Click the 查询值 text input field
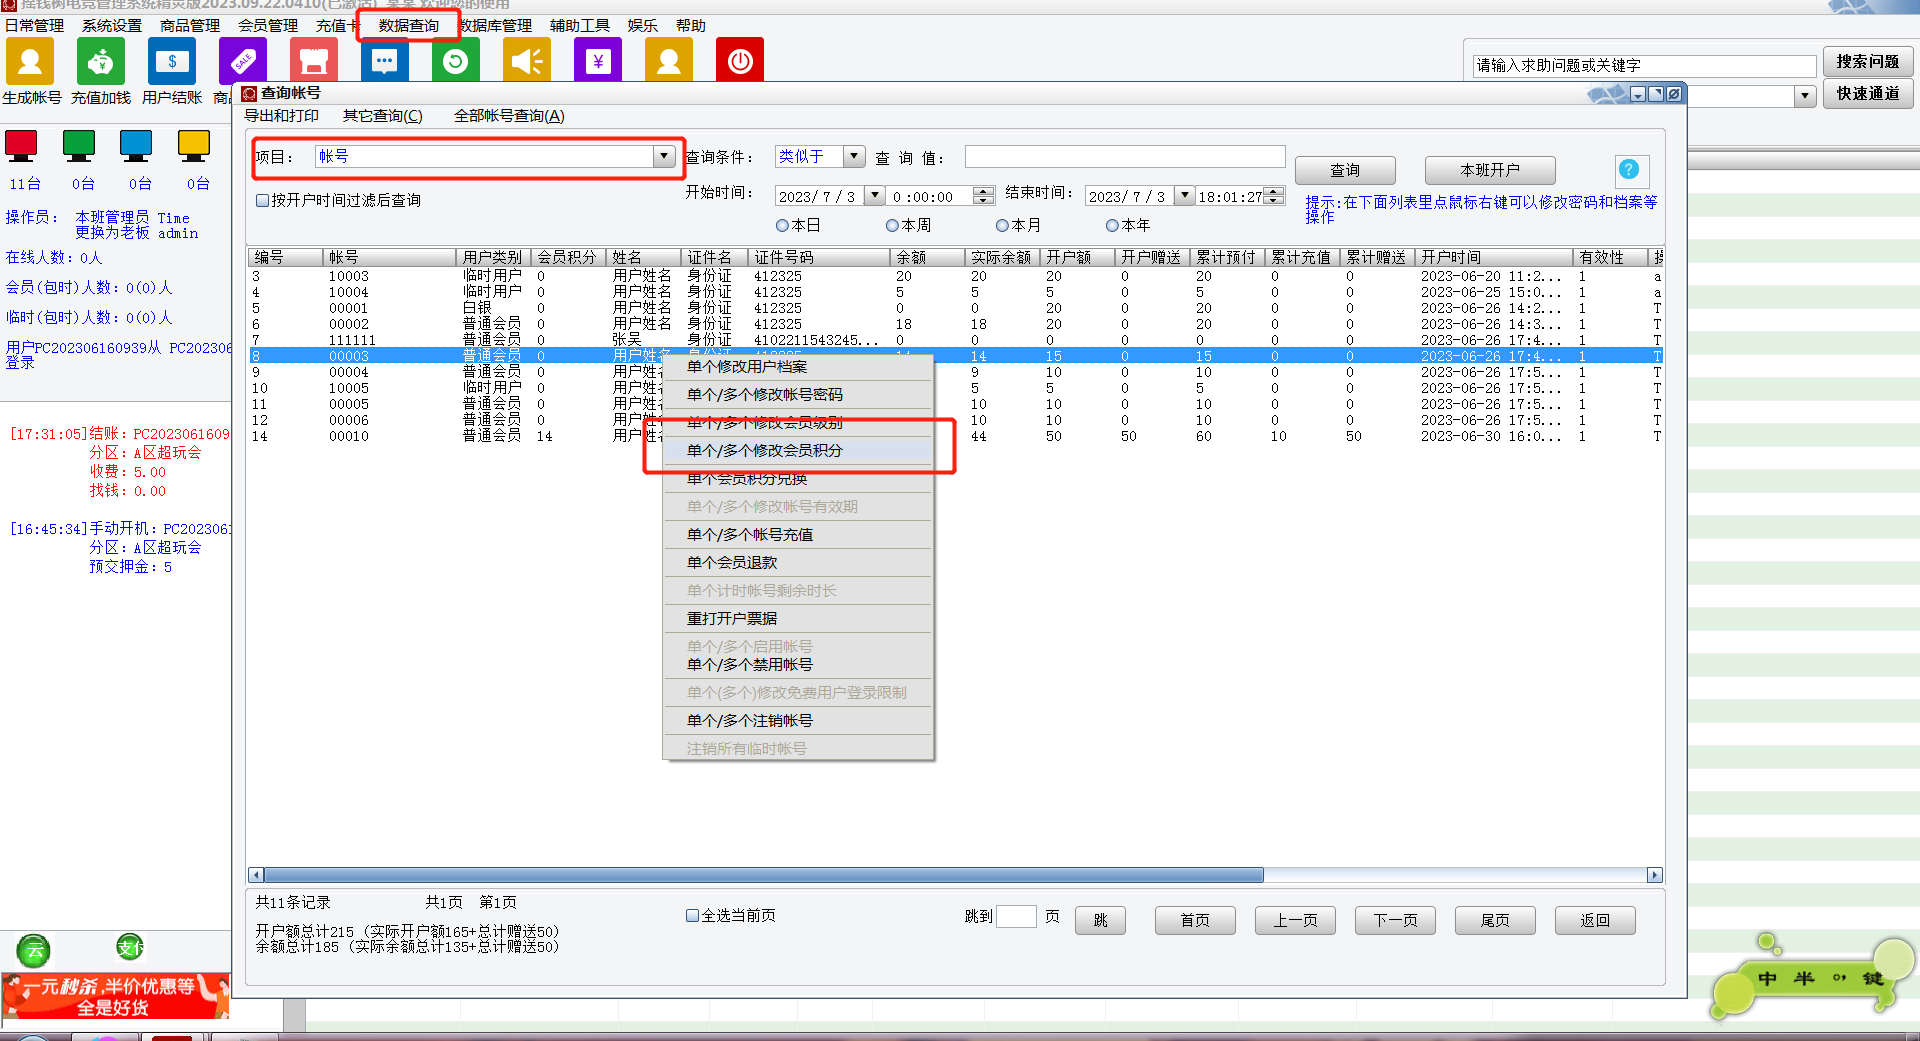The width and height of the screenshot is (1920, 1041). point(1124,157)
